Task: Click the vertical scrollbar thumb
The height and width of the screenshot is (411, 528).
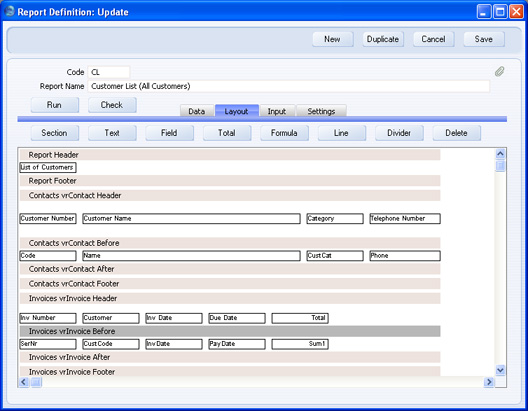Action: (500, 166)
